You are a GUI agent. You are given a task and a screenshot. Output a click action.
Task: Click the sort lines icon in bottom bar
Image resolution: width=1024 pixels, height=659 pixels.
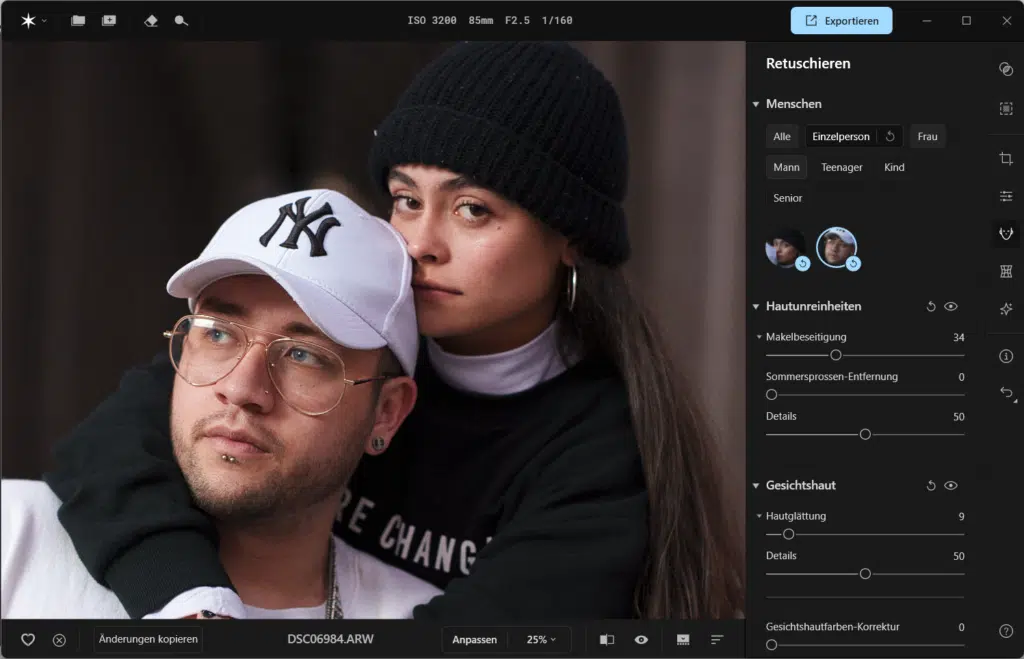tap(717, 639)
